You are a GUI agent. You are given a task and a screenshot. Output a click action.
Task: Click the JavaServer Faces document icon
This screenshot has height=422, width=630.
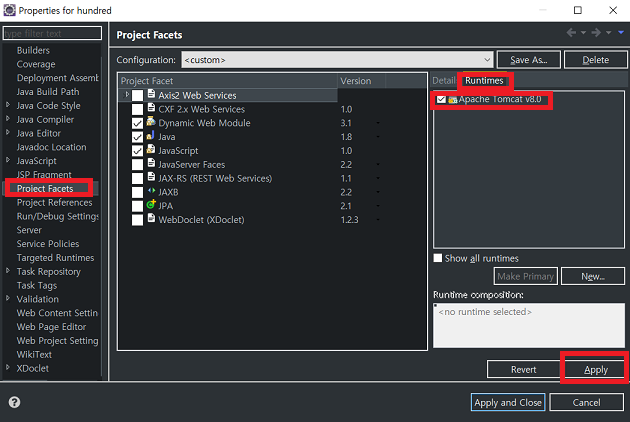151,163
